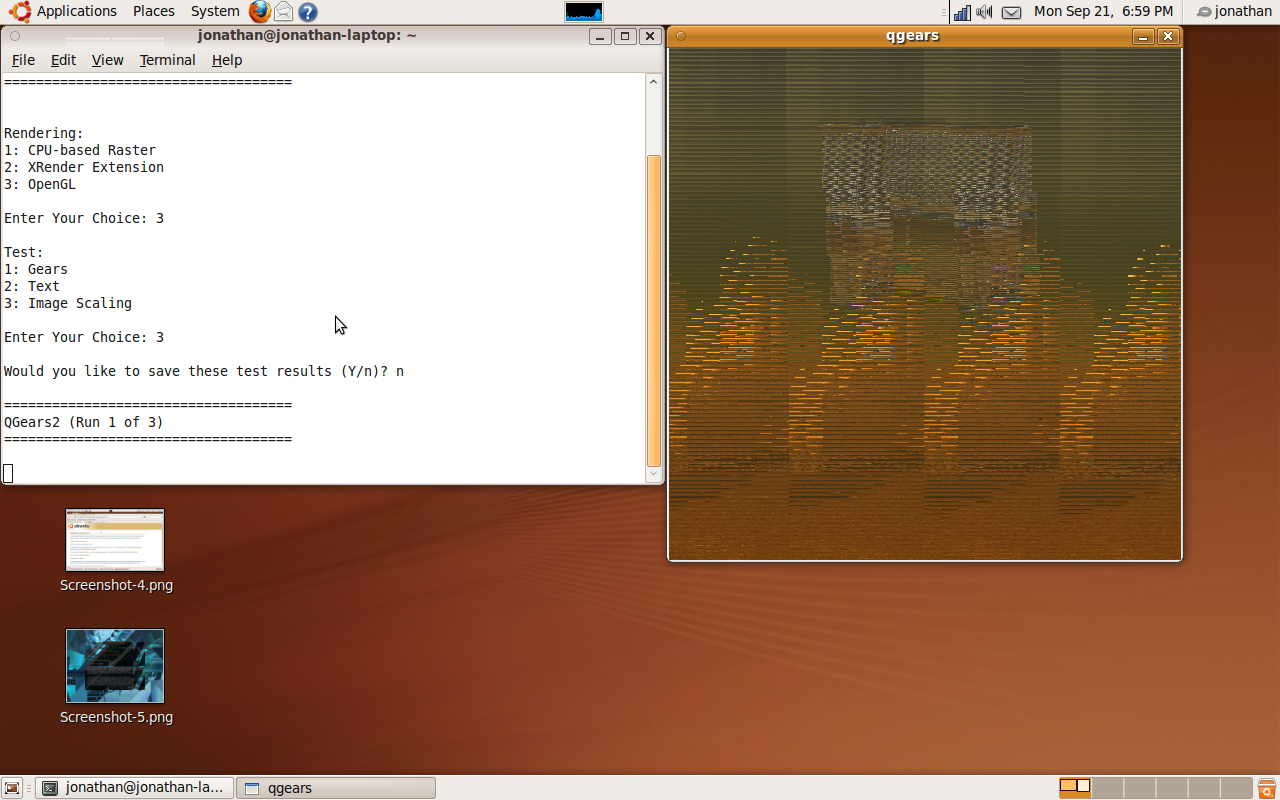Click the jonathan user switcher button

(1234, 12)
